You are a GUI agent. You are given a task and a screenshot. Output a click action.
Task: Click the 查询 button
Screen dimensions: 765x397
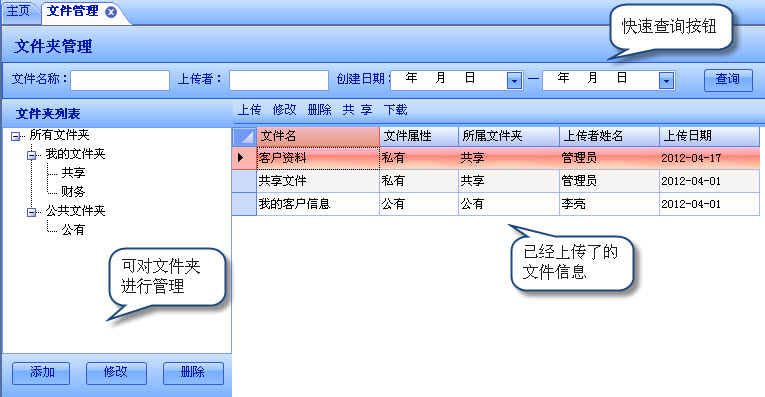click(x=728, y=80)
